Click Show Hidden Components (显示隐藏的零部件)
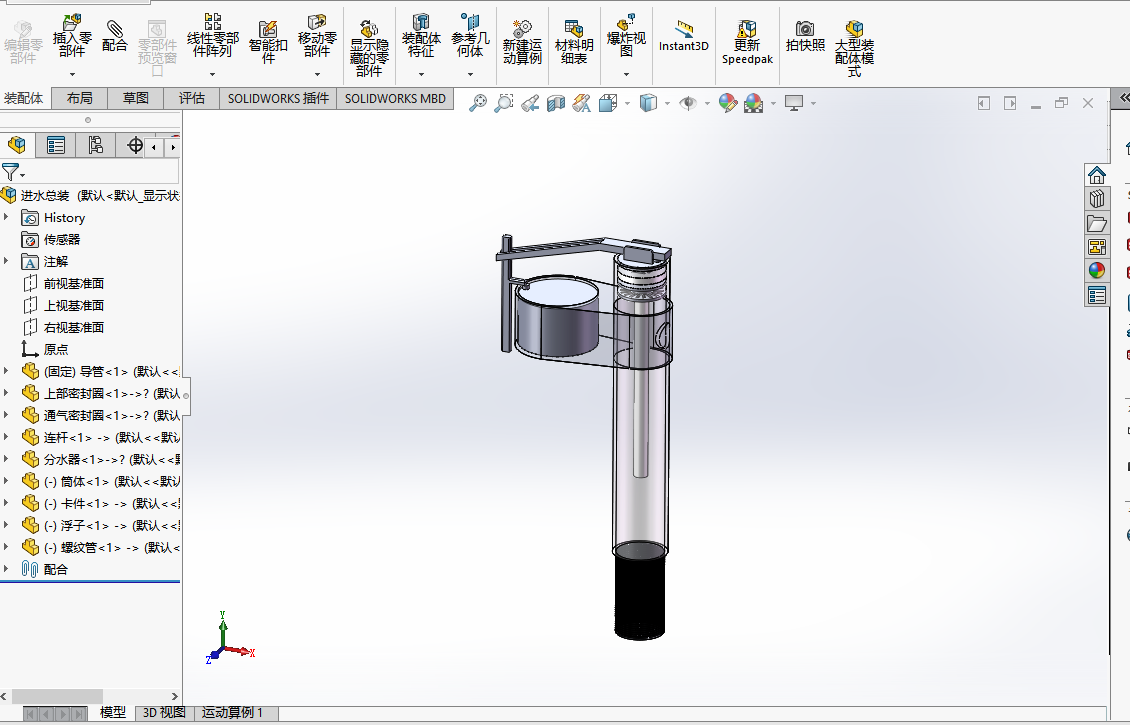1130x725 pixels. [x=369, y=49]
